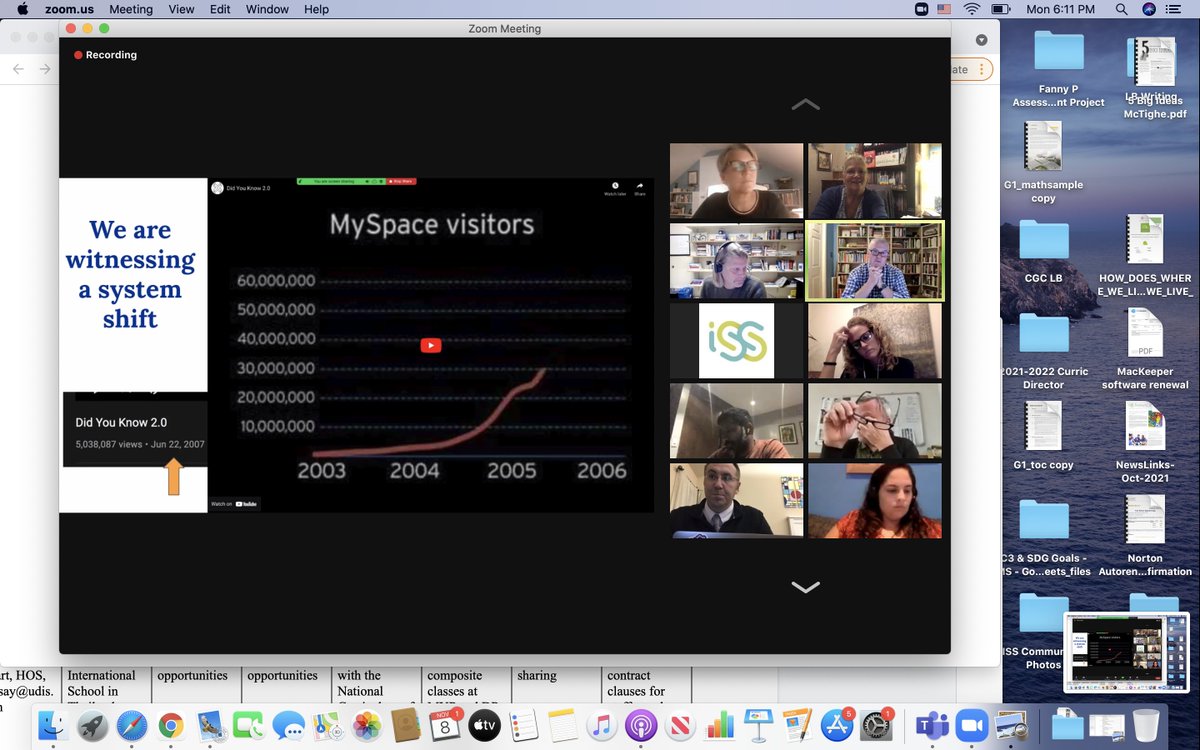Open the Wi-Fi status menu
Image resolution: width=1200 pixels, height=750 pixels.
coord(971,9)
